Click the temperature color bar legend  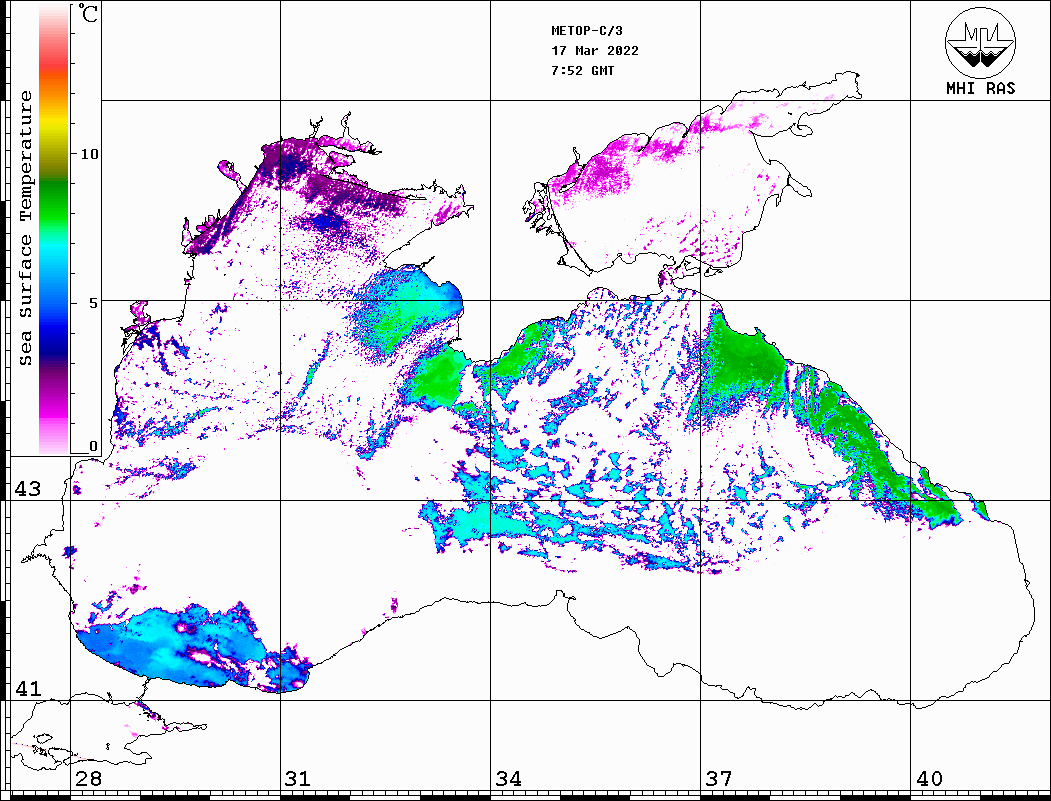(x=54, y=229)
